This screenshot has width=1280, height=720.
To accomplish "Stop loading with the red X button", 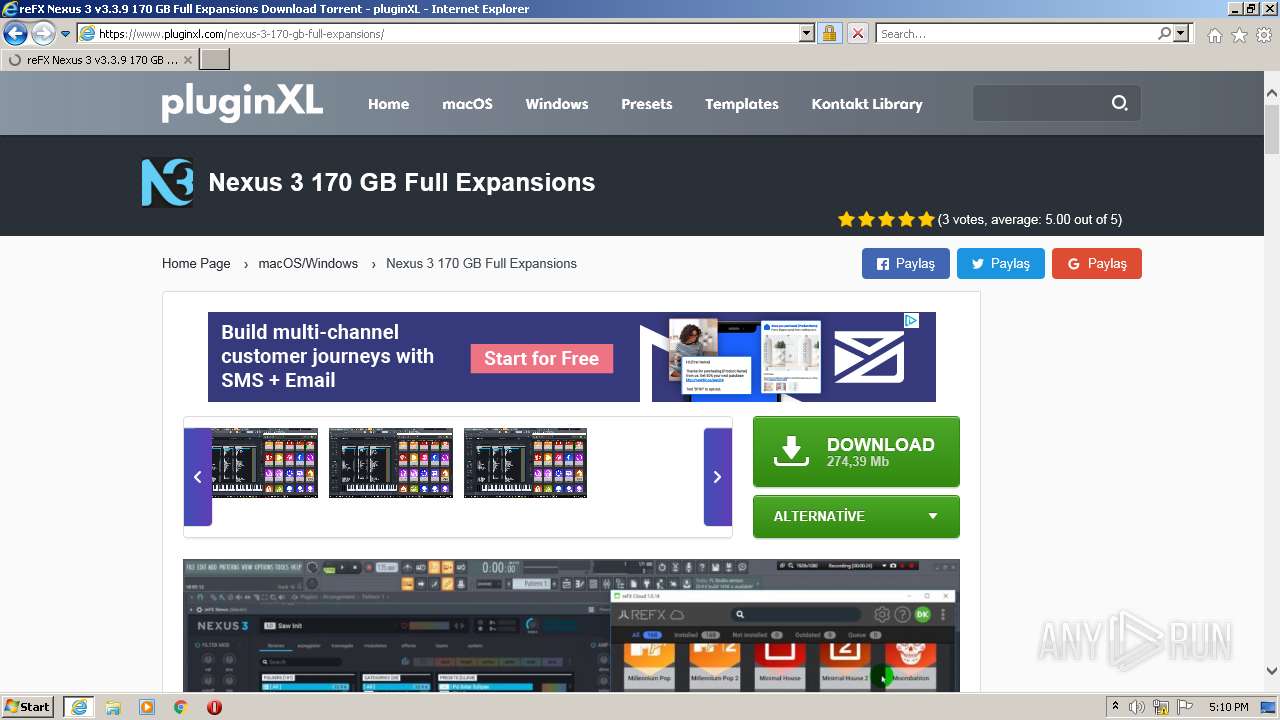I will tap(857, 33).
